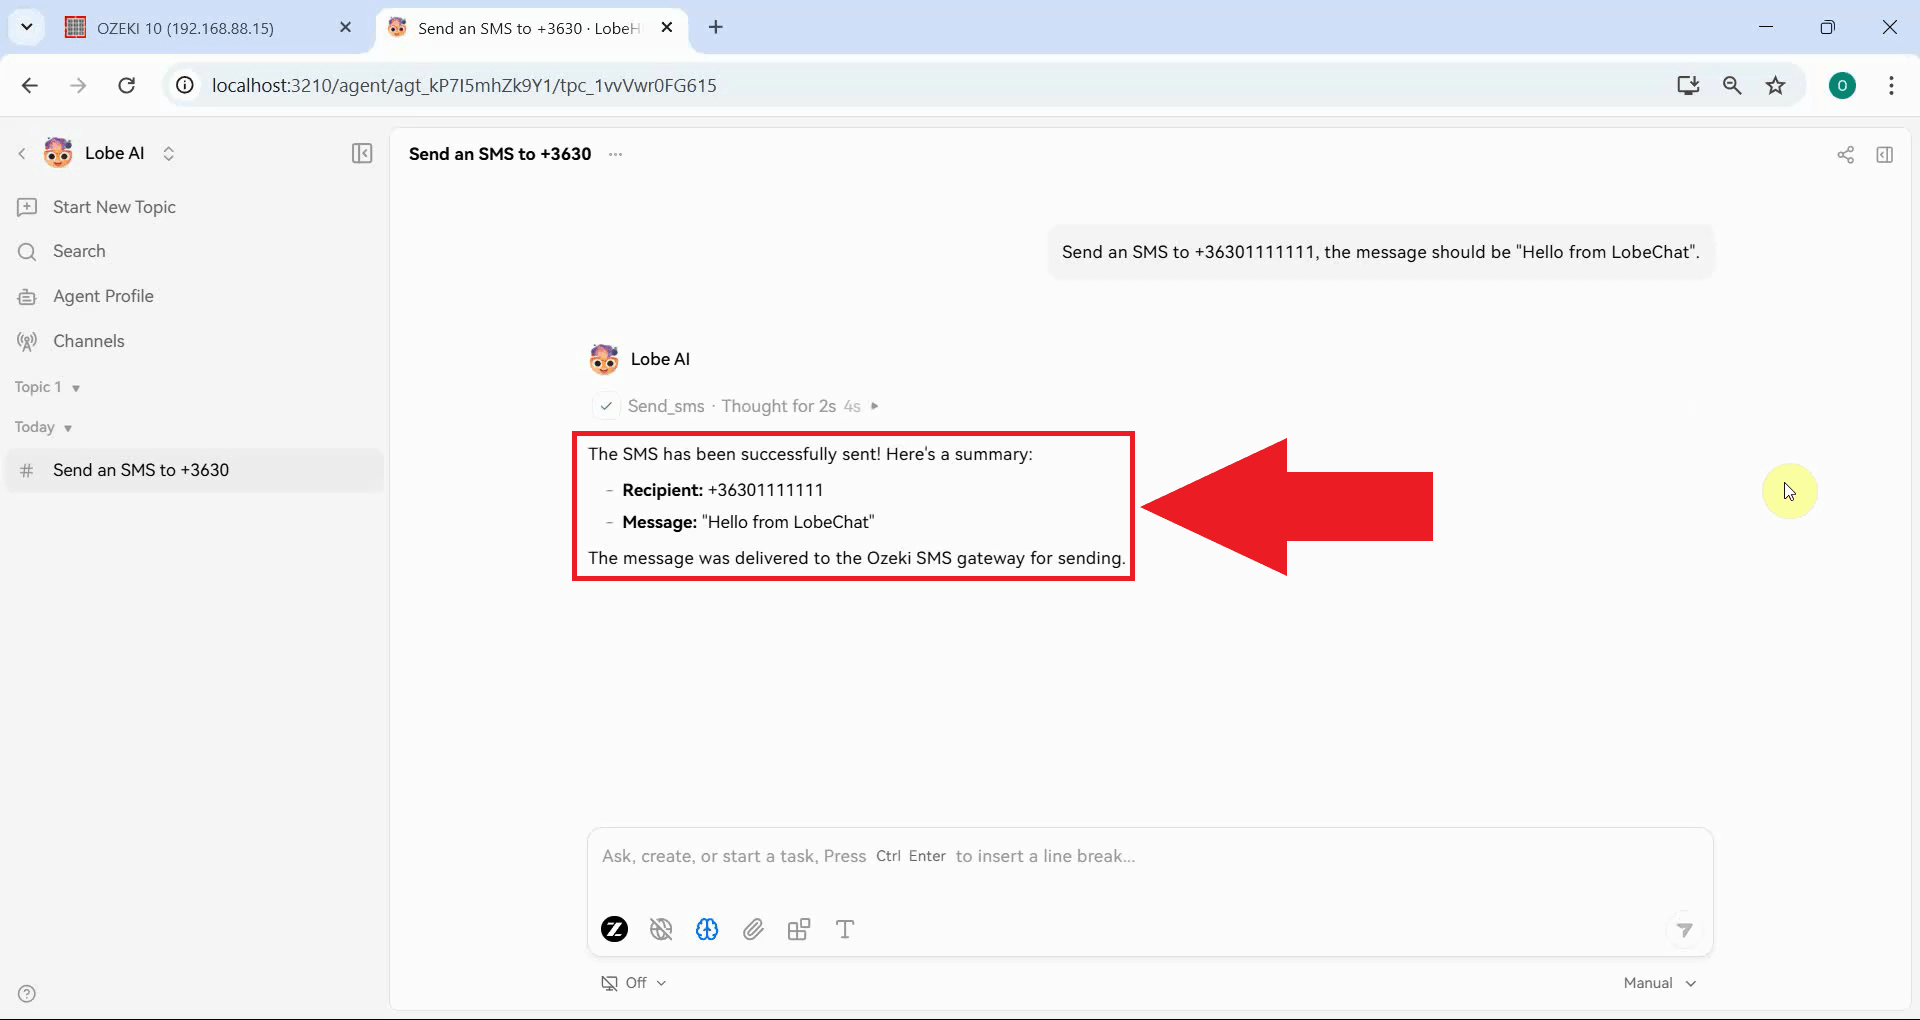
Task: Select topic 'Send an SMS to +3630'
Action: click(x=195, y=470)
